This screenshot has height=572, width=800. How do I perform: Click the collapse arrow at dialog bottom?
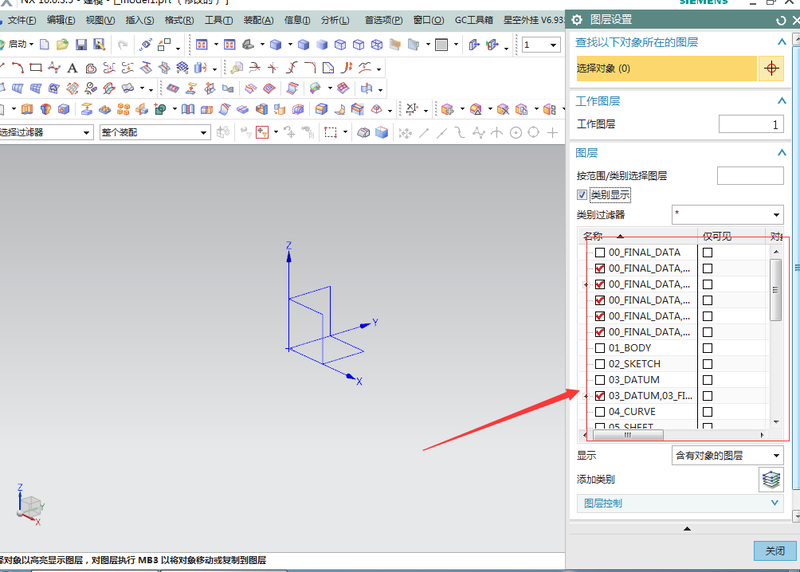tap(687, 529)
